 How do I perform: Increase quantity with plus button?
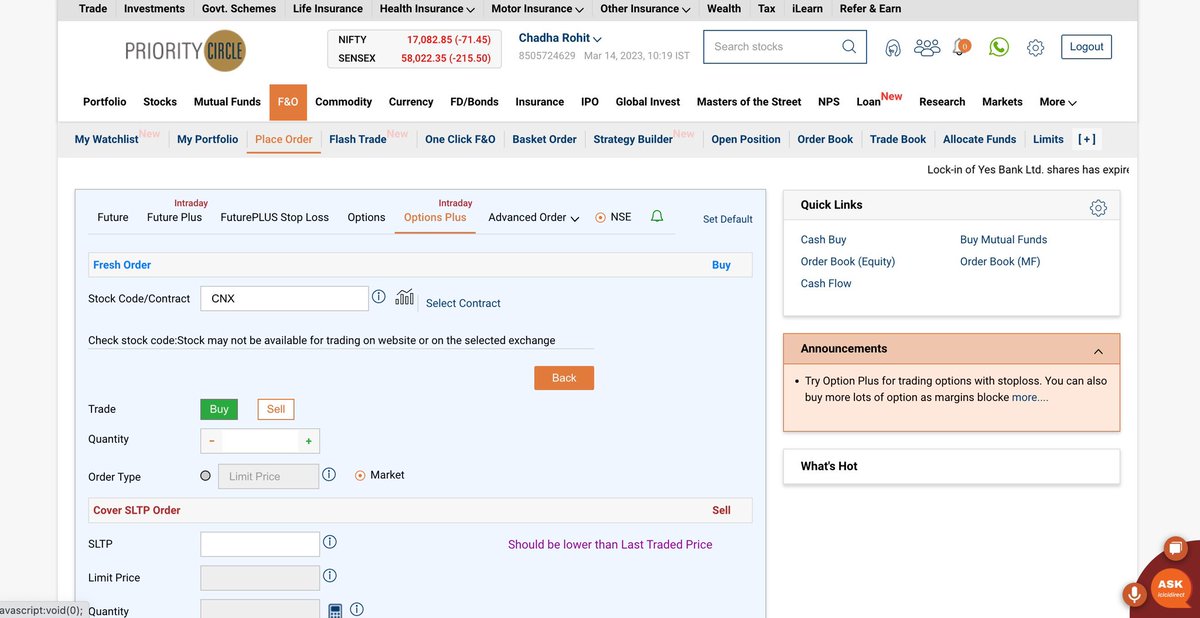point(308,441)
